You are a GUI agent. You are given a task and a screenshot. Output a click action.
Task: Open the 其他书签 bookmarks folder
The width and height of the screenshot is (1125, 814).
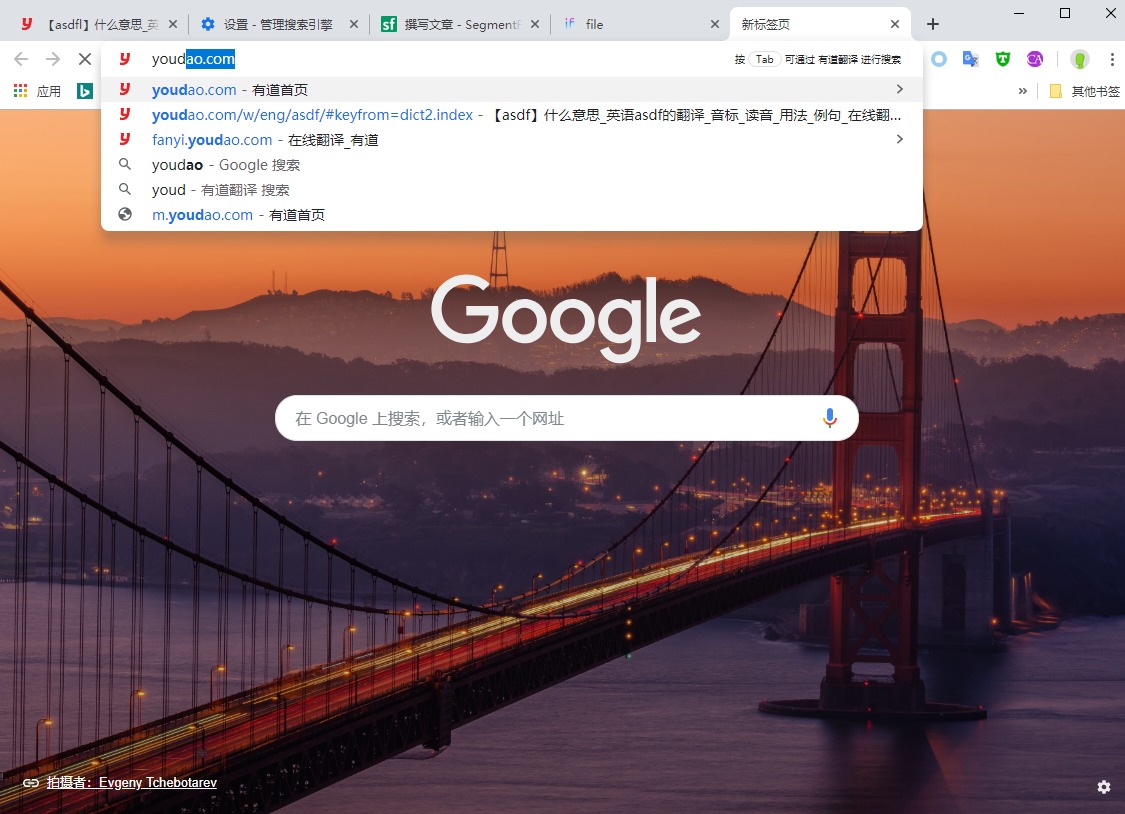[x=1084, y=91]
